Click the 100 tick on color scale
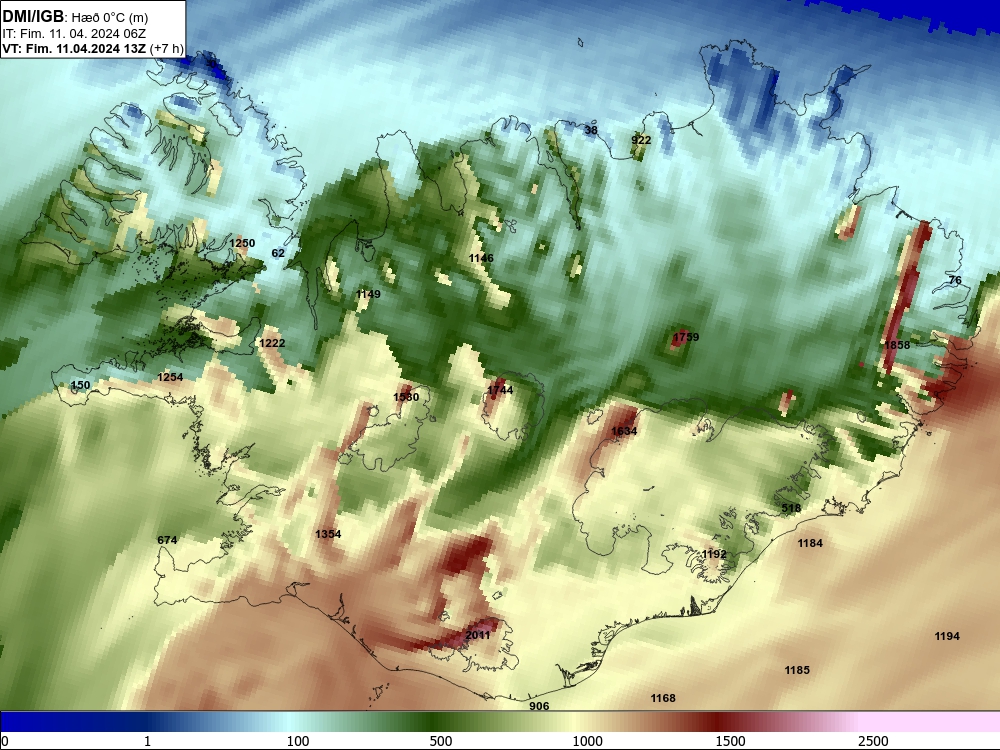Screen dimensions: 1000x750 click(x=298, y=741)
